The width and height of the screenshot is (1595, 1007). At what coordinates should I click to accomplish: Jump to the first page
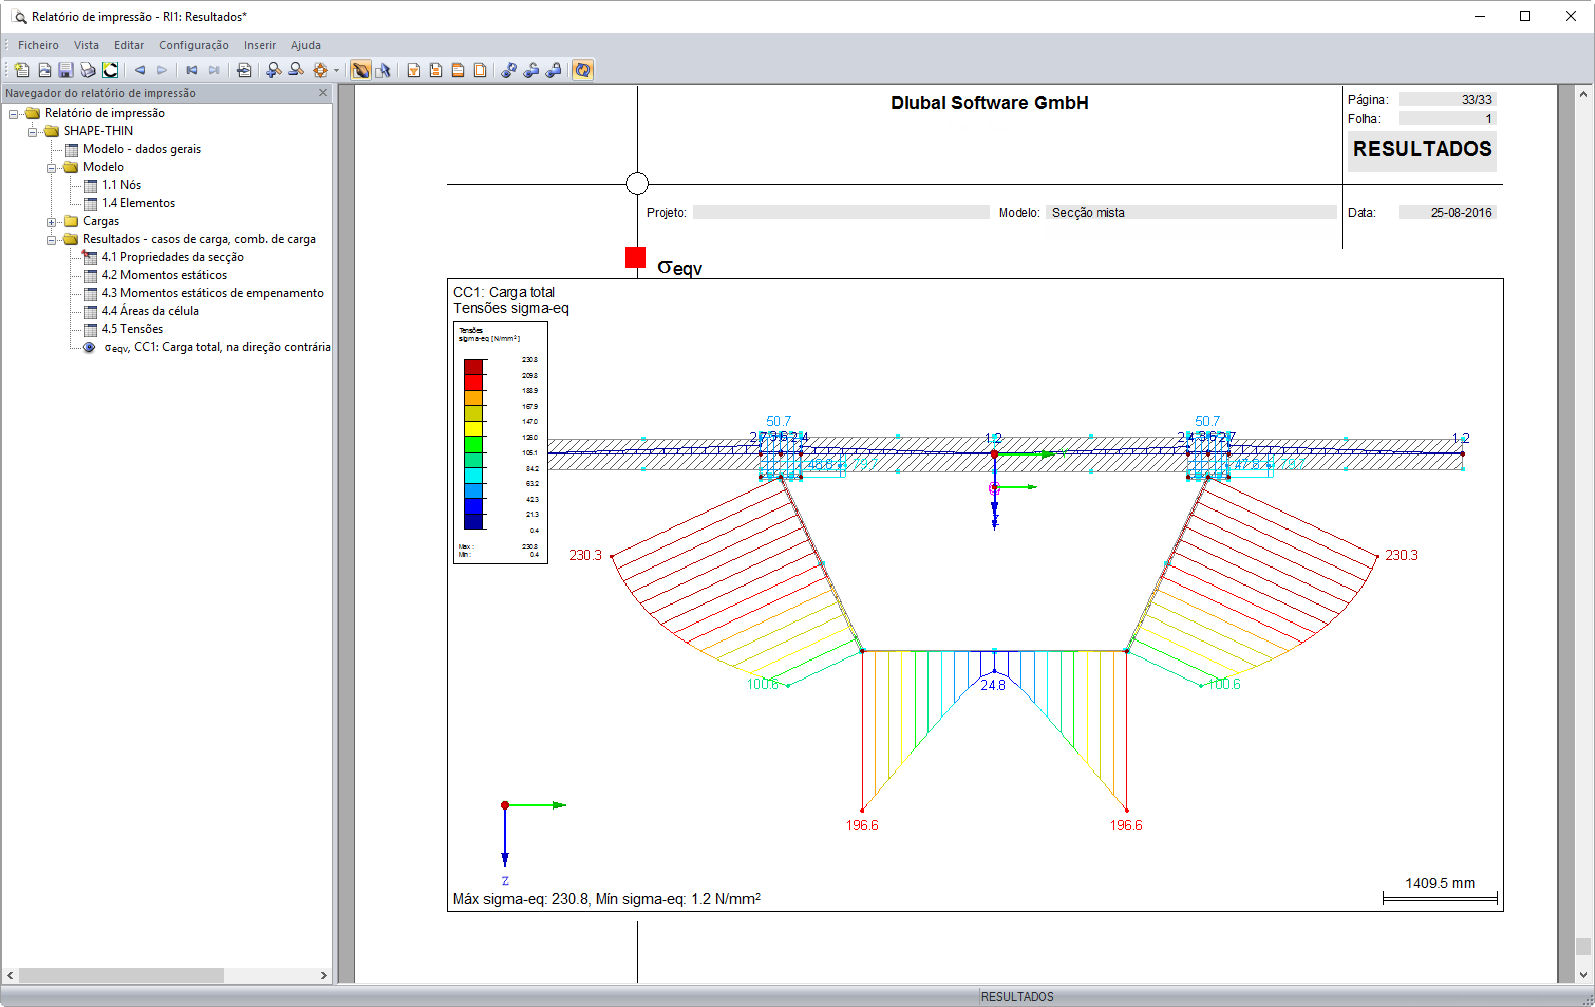click(x=192, y=70)
